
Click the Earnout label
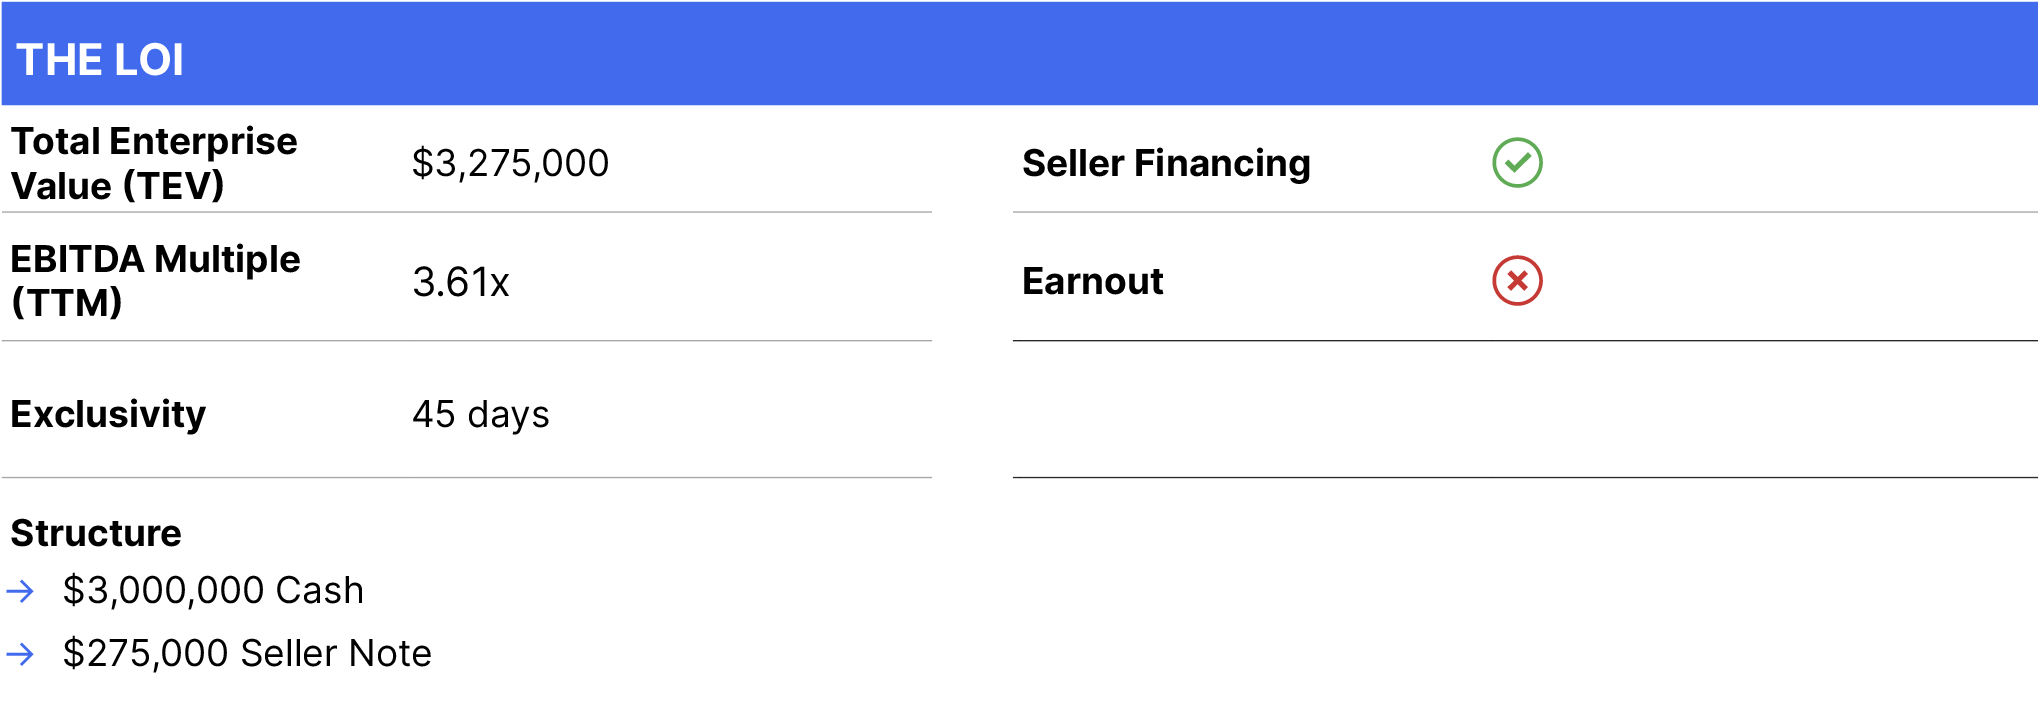[x=1092, y=281]
